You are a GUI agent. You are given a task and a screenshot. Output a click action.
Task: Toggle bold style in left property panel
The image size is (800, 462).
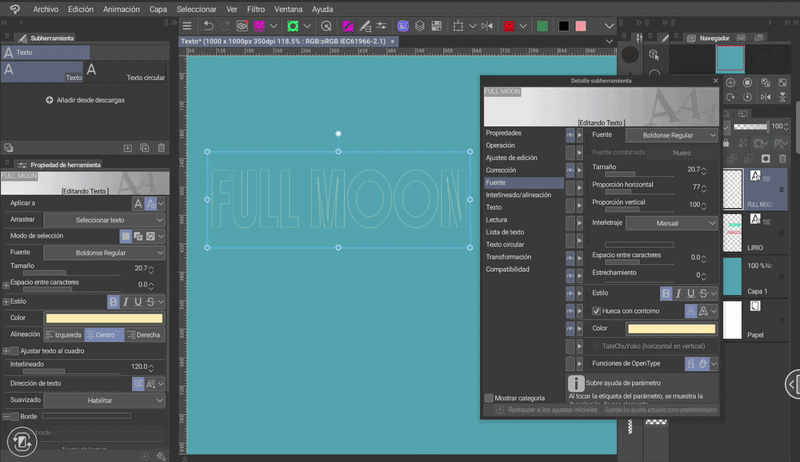coord(113,301)
